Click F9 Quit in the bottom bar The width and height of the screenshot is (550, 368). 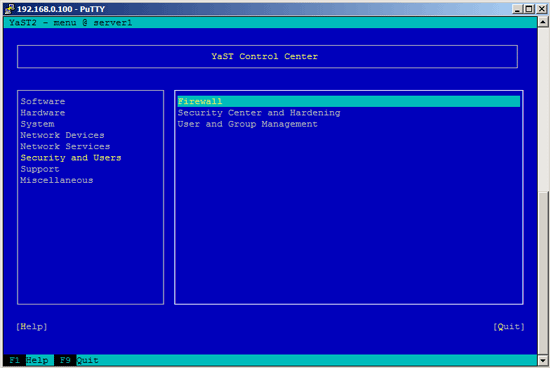(x=77, y=360)
